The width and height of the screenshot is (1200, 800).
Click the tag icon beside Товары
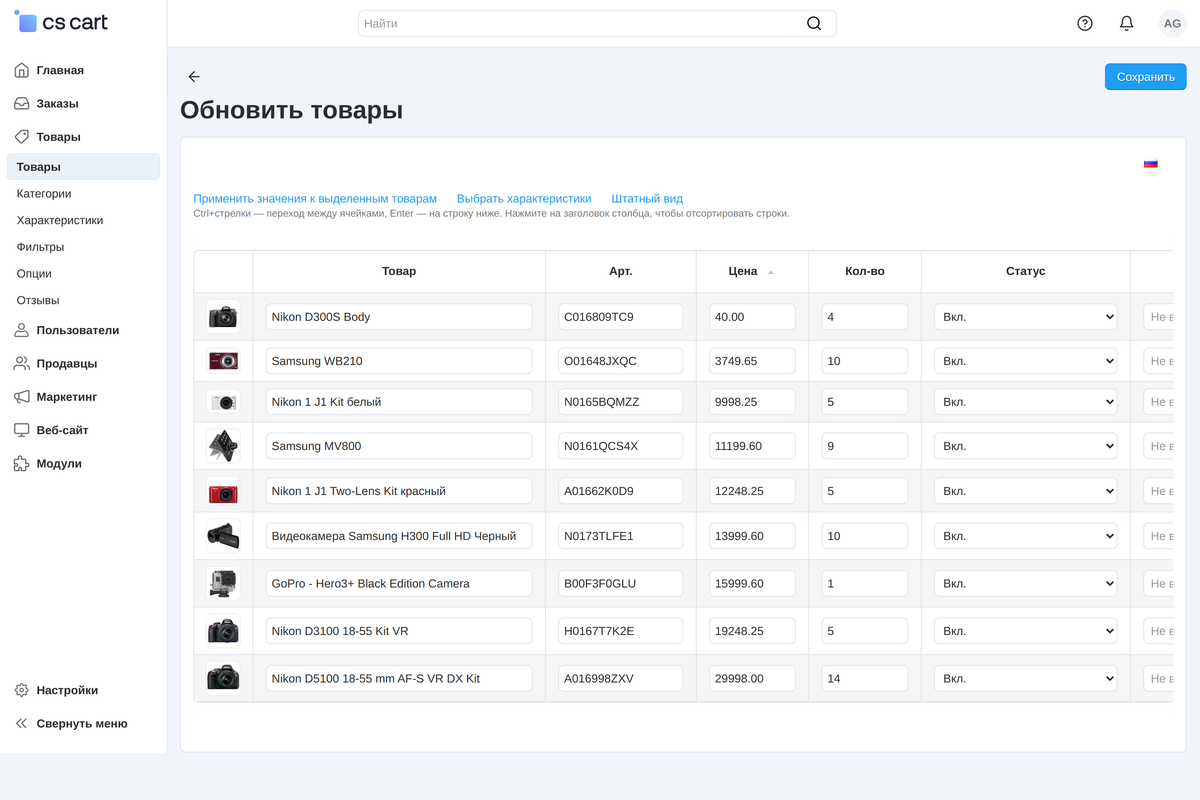(x=21, y=137)
